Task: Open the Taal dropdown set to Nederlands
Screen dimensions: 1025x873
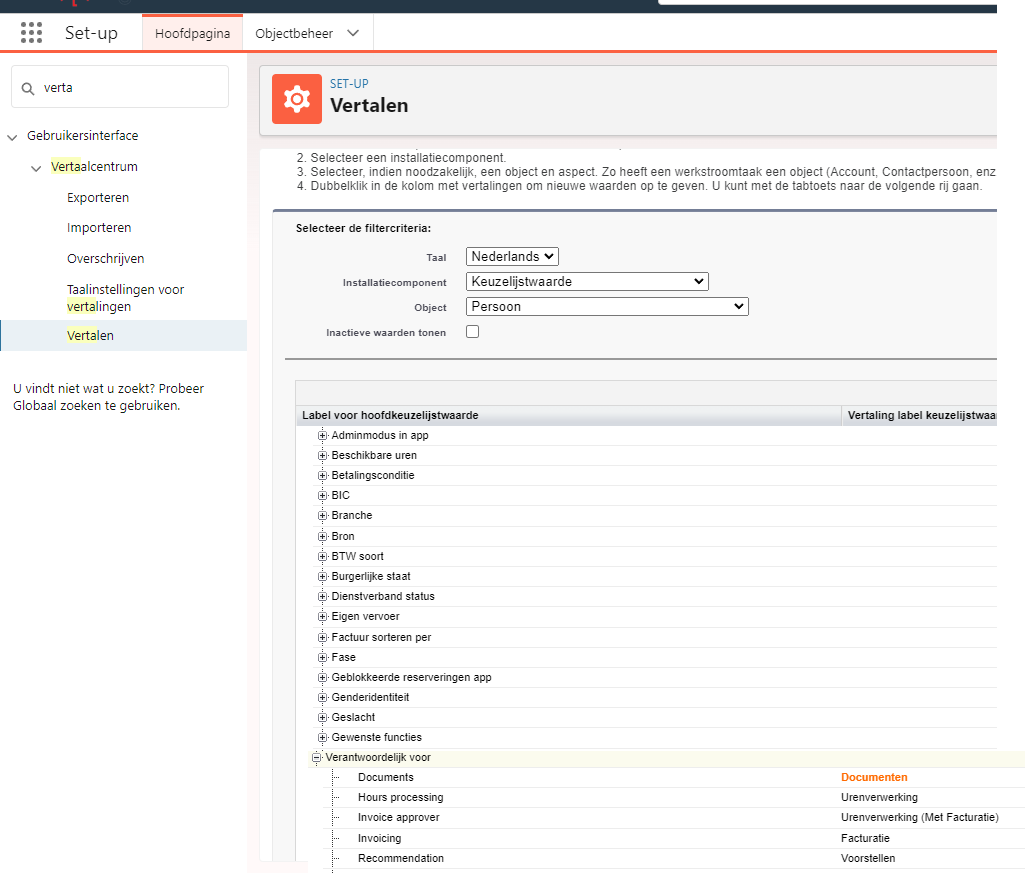Action: click(x=512, y=257)
